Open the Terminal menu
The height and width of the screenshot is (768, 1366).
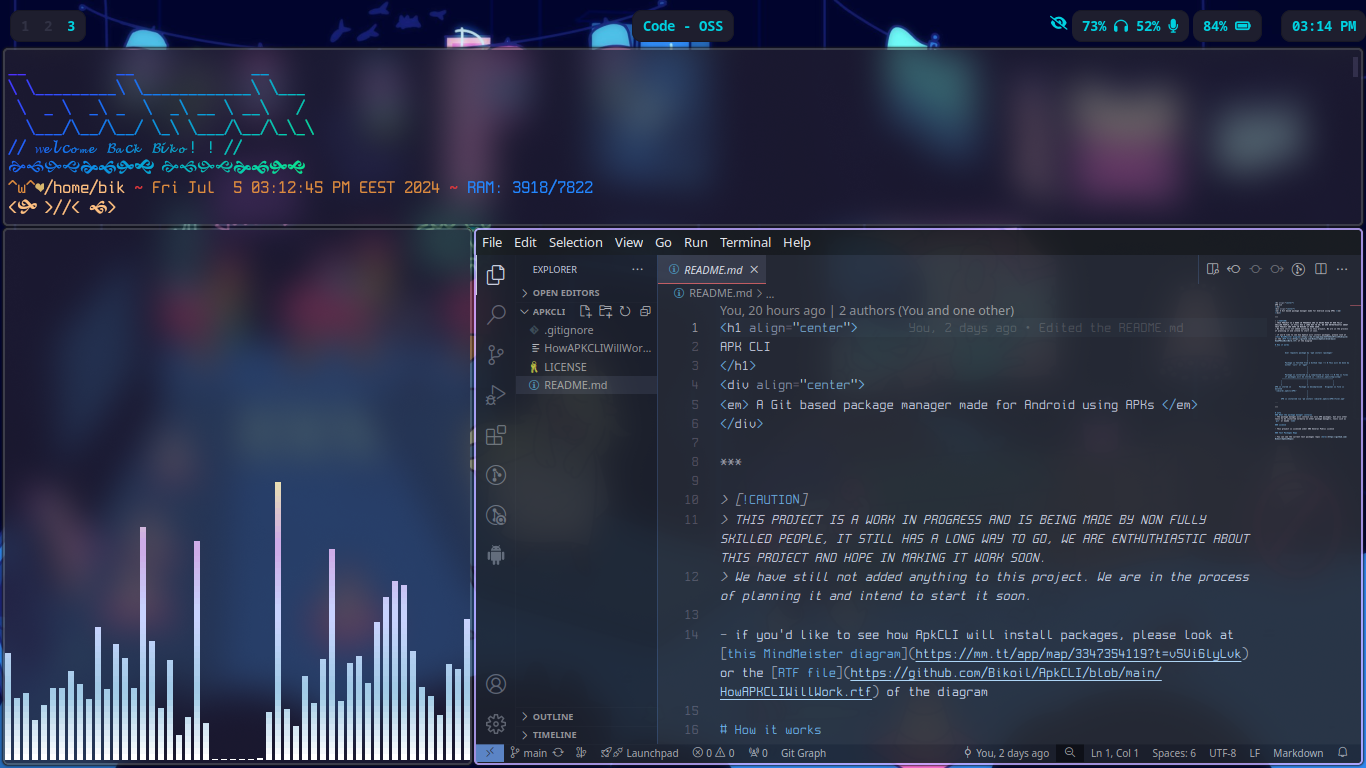click(x=745, y=242)
